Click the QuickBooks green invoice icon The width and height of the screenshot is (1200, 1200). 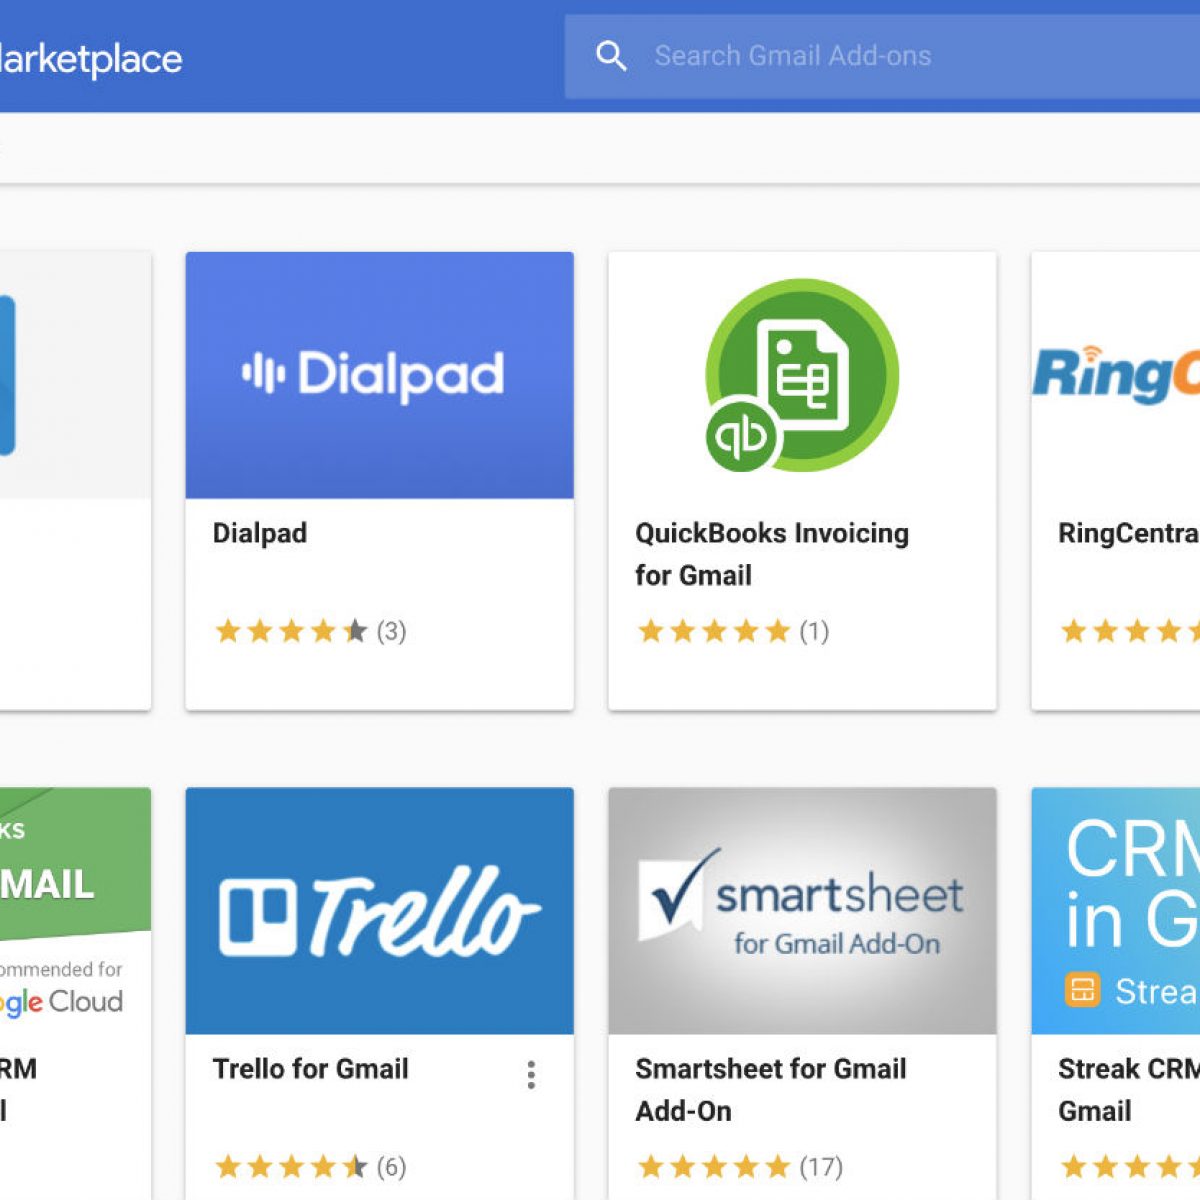[x=801, y=375]
